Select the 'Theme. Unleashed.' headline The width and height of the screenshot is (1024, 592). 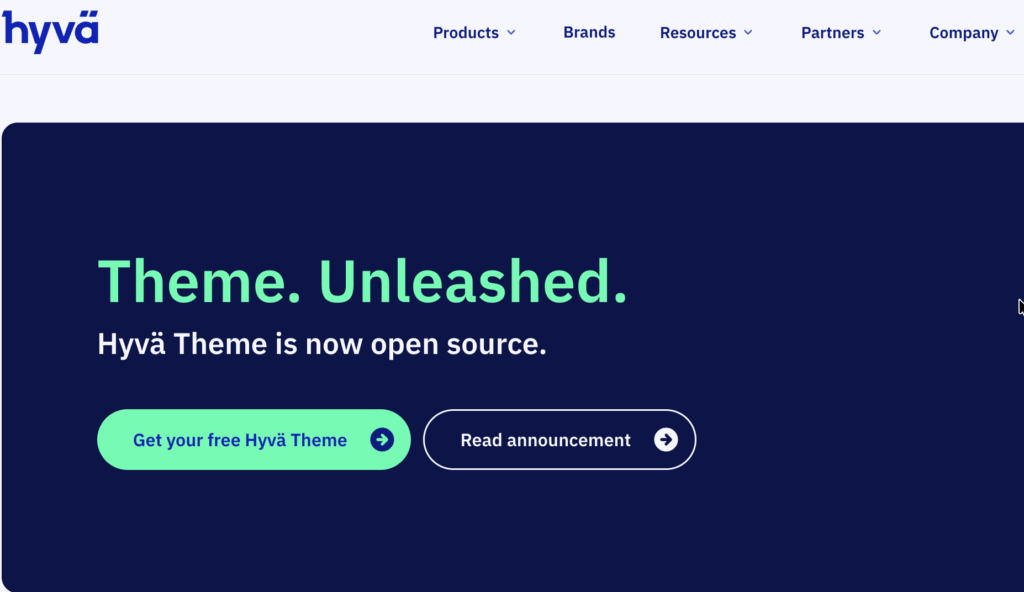click(x=362, y=282)
